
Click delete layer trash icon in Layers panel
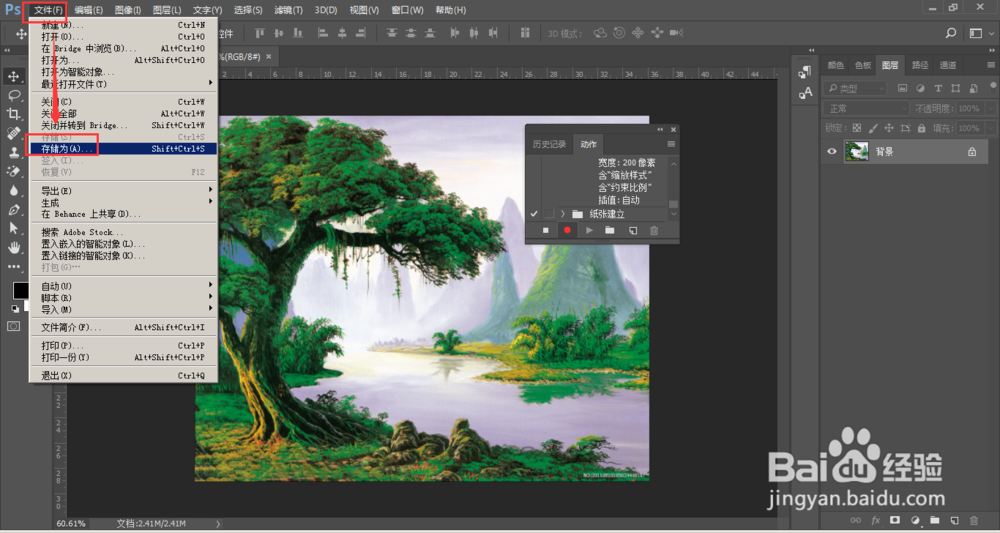pyautogui.click(x=973, y=520)
